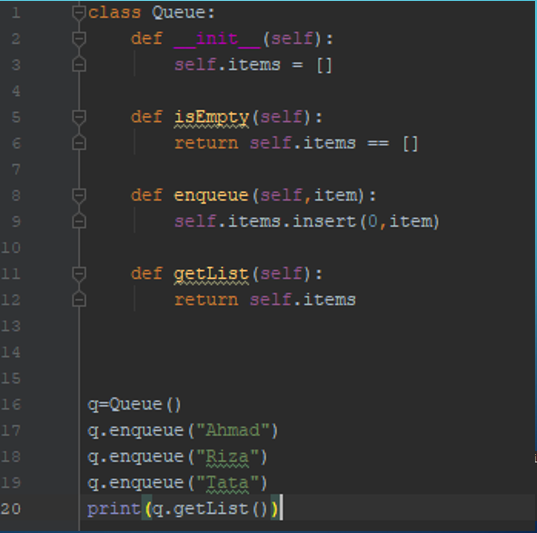Click the __init__ method name
The height and width of the screenshot is (533, 537).
[217, 39]
